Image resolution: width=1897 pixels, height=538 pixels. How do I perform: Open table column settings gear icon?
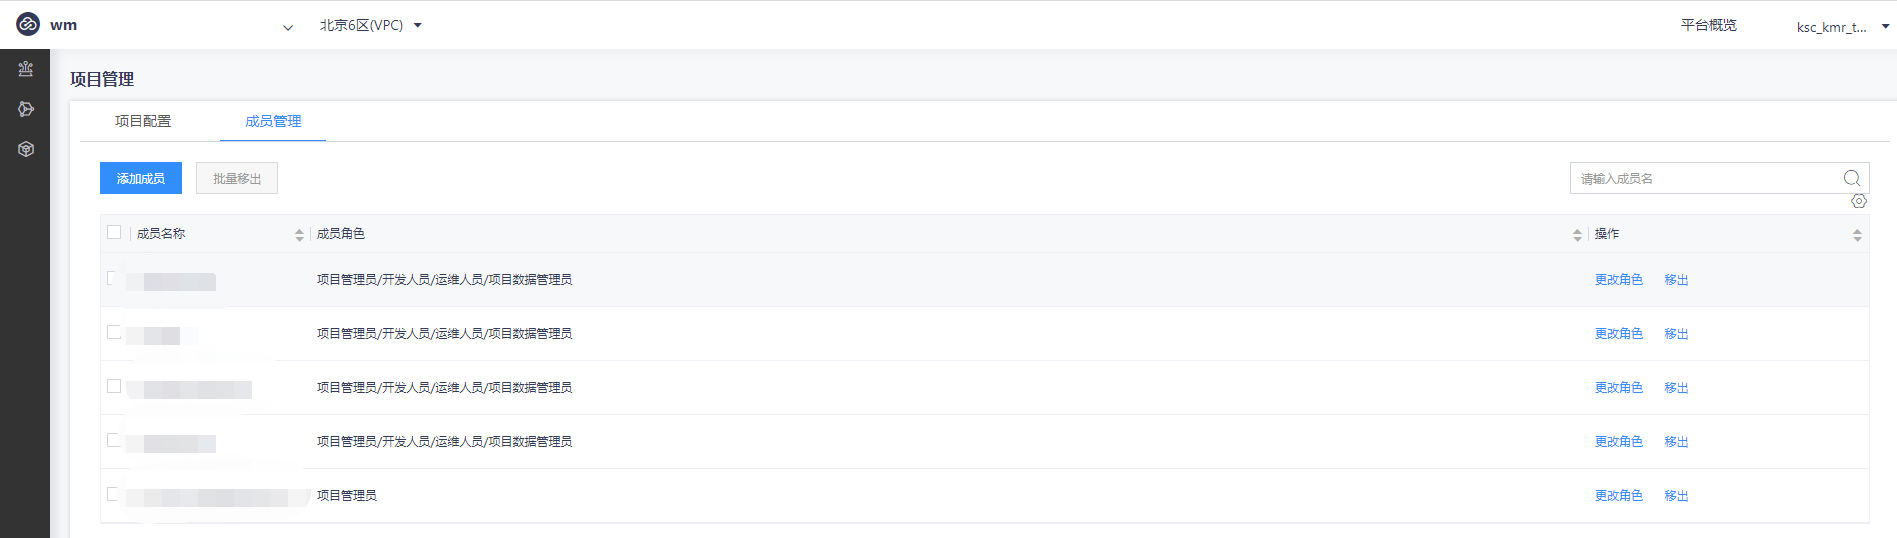tap(1859, 201)
